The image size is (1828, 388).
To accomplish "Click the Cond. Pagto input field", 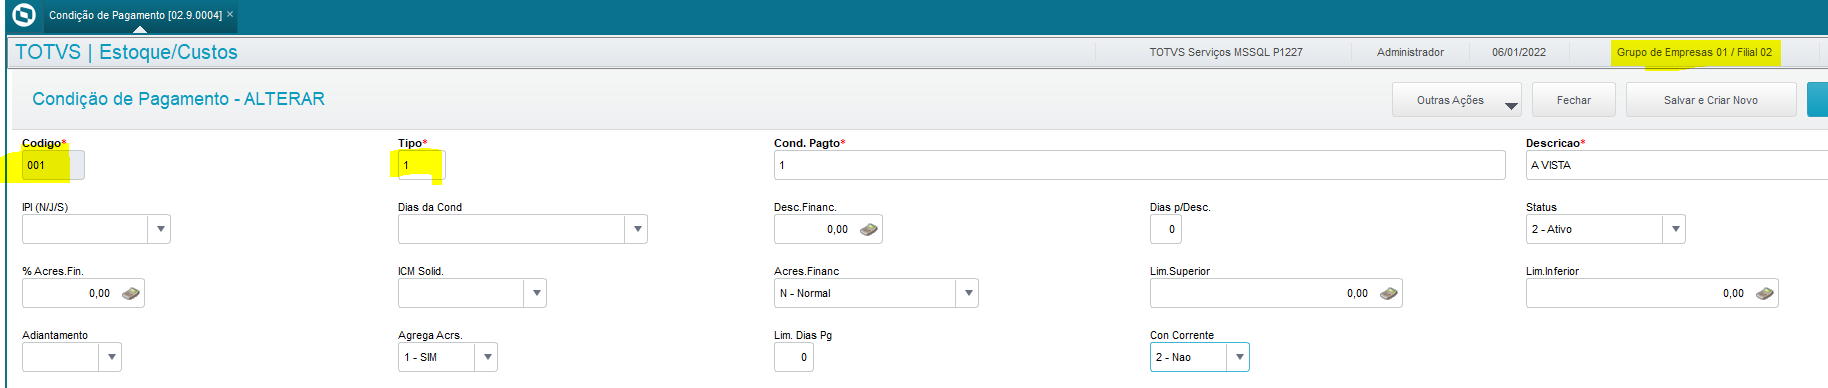I will coord(1140,165).
